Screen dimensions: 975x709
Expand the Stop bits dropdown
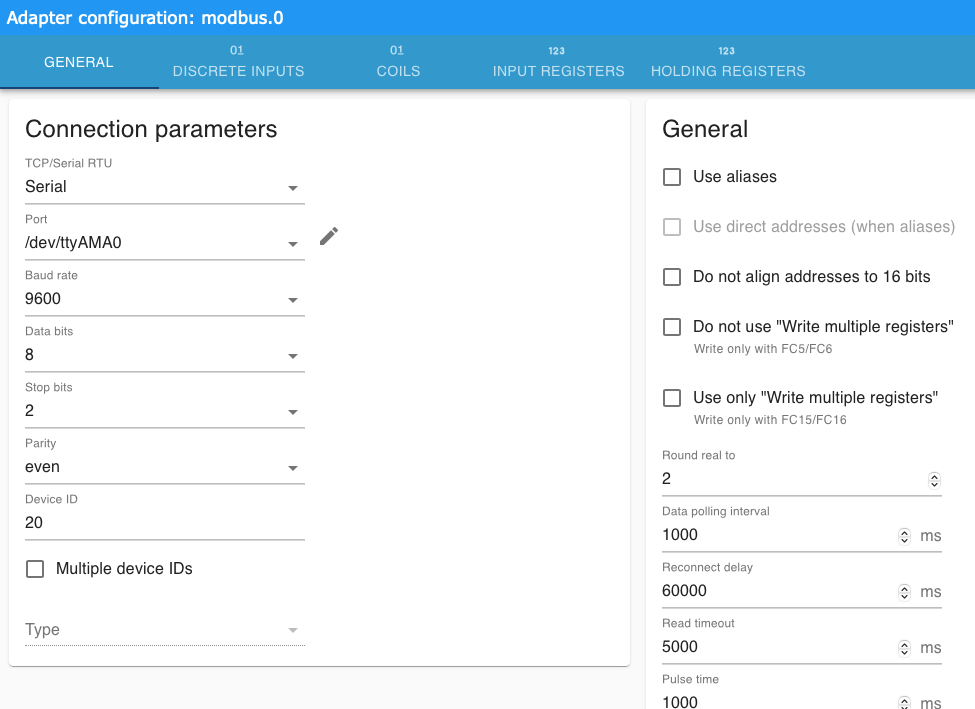coord(165,410)
